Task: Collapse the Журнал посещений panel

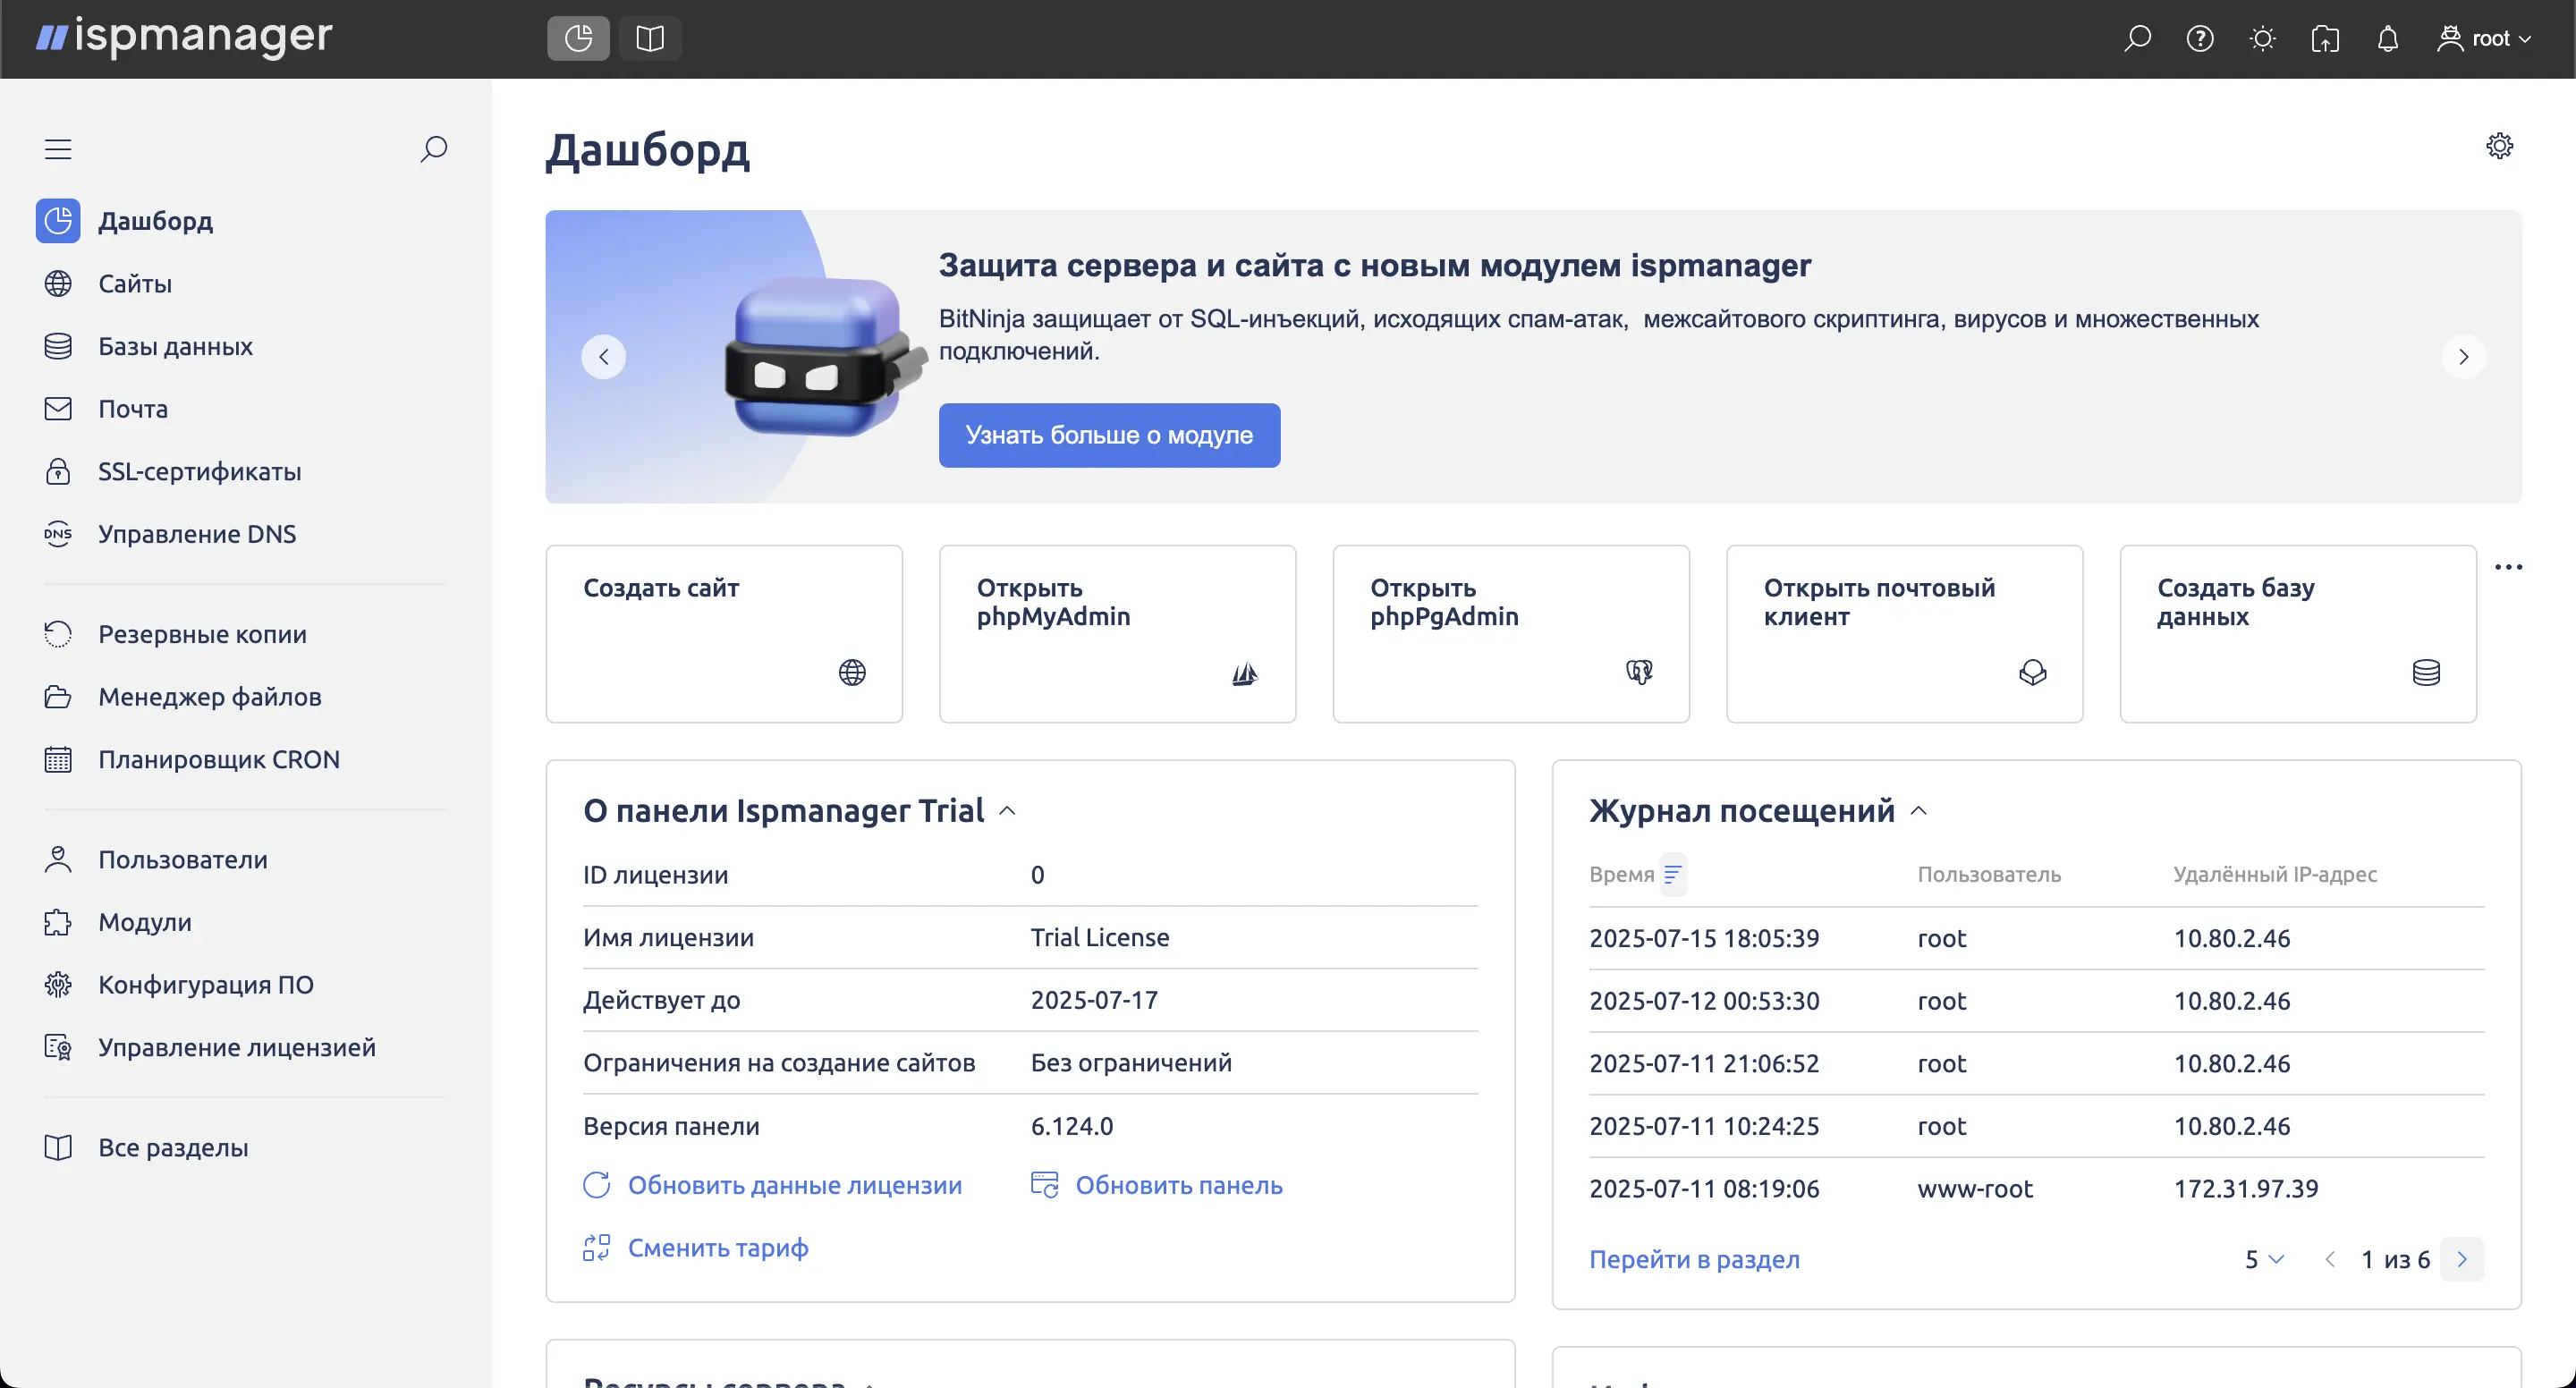Action: (1919, 810)
